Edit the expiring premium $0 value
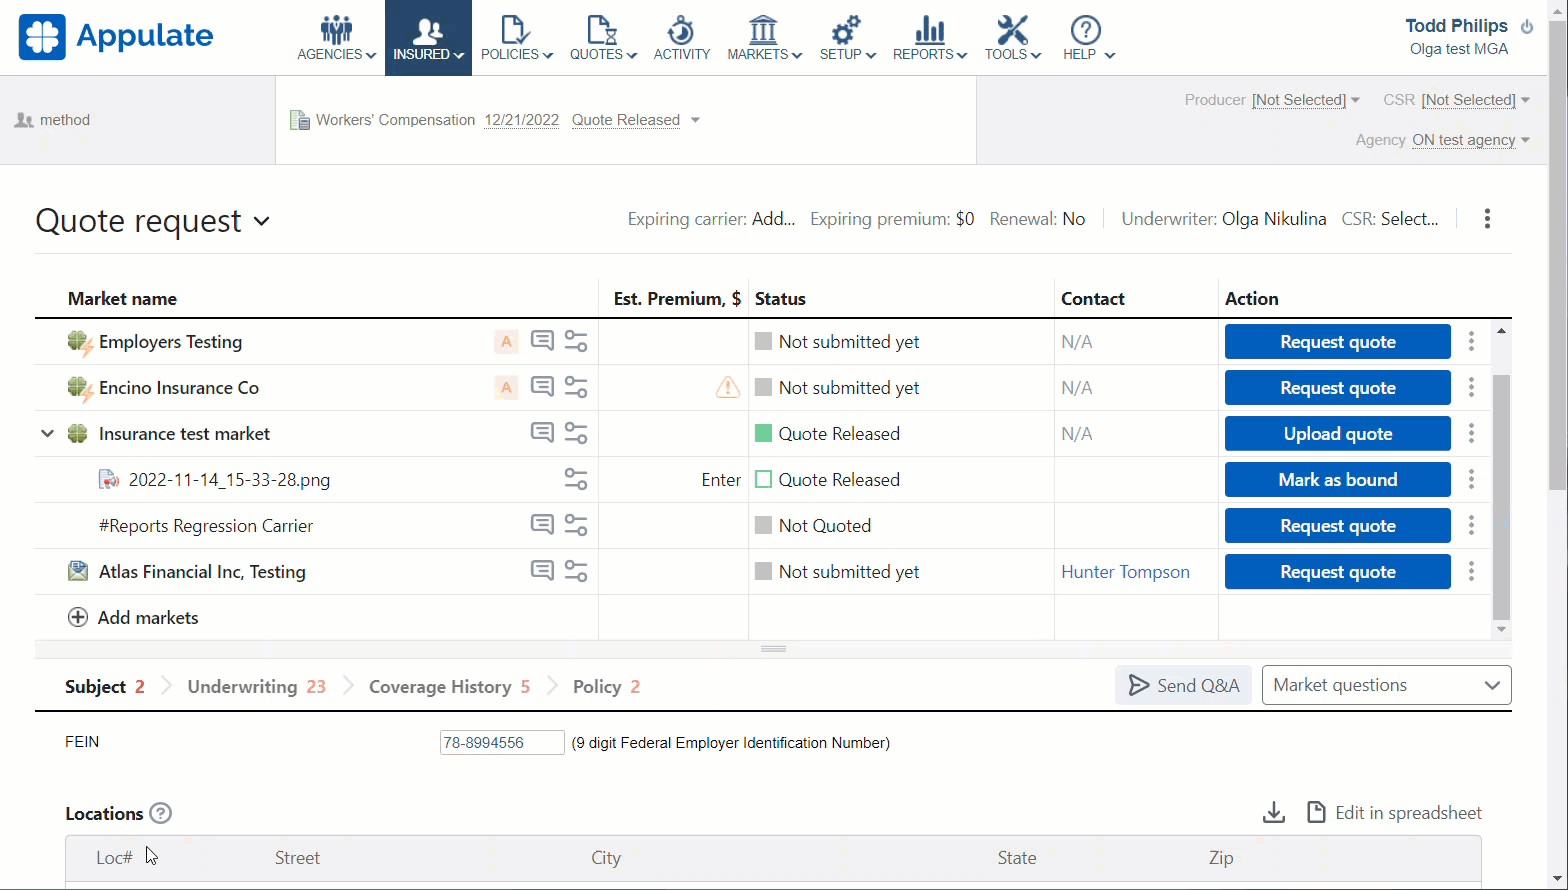 964,219
